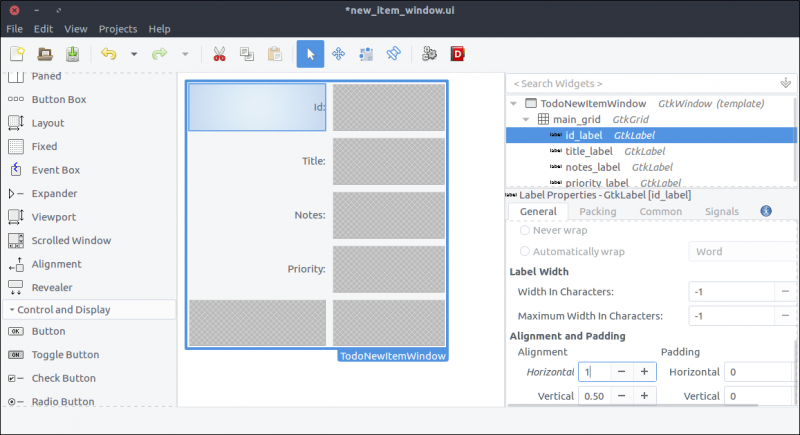The image size is (800, 435).
Task: Select the Automatically wrap radio option
Action: coord(526,252)
